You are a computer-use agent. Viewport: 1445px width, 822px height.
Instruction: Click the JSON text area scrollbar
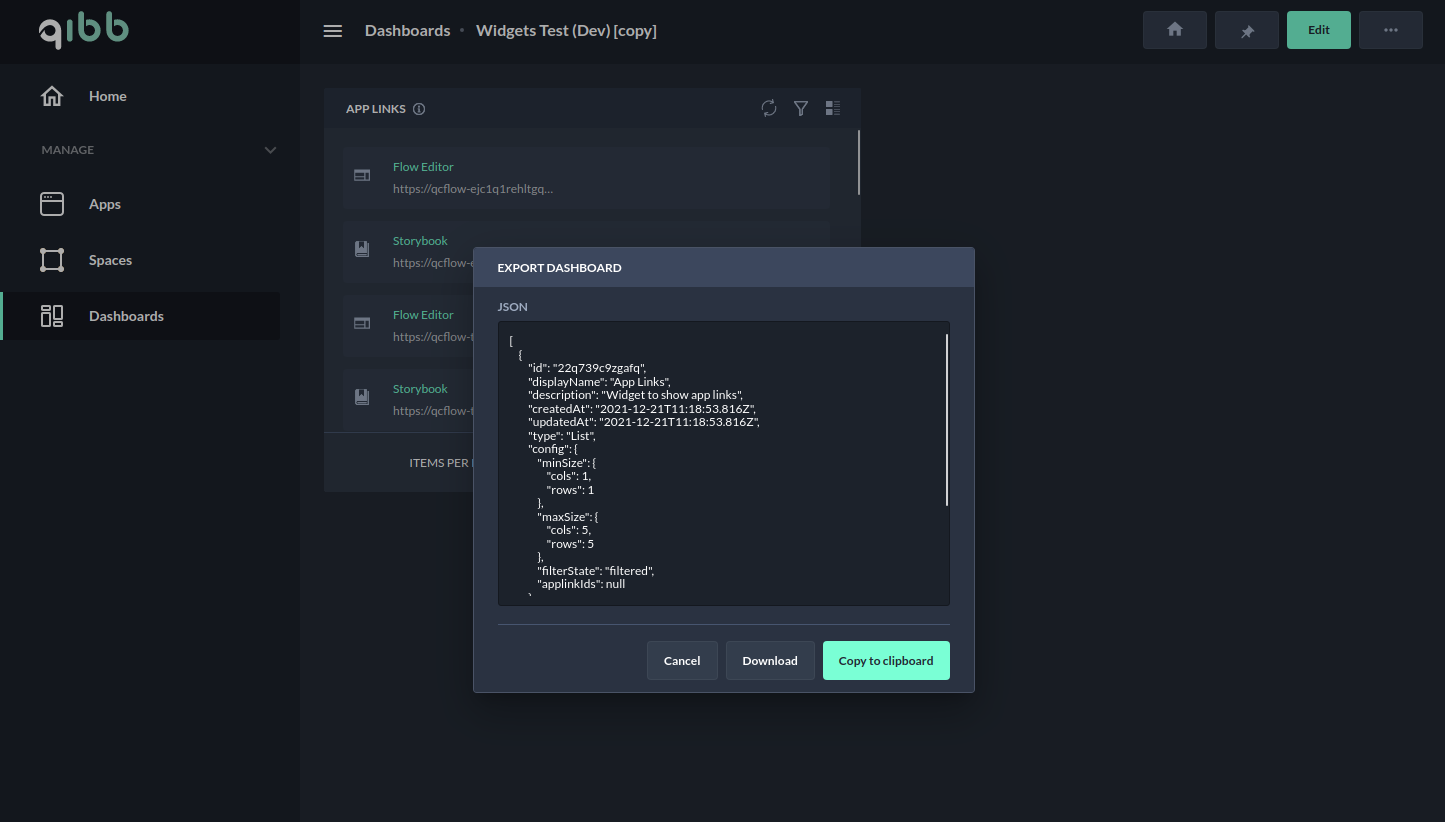click(946, 420)
